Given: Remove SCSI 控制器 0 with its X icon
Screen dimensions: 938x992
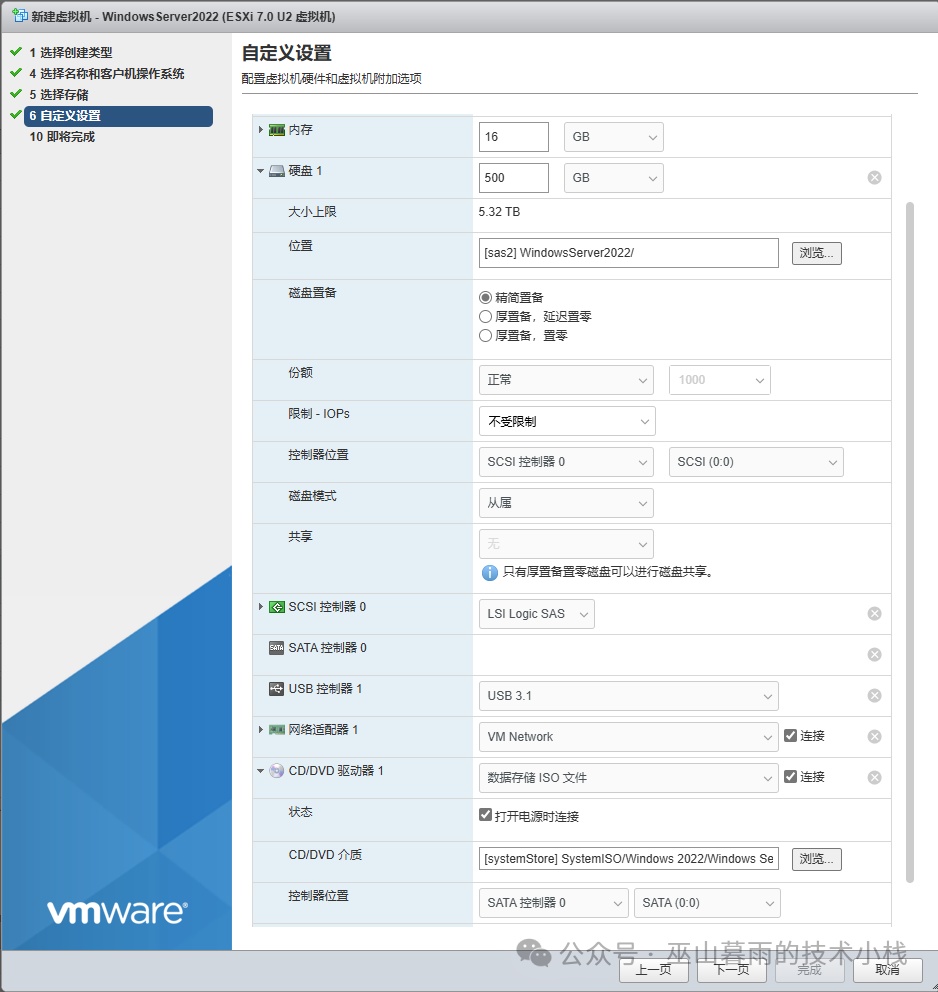Looking at the screenshot, I should [x=874, y=614].
